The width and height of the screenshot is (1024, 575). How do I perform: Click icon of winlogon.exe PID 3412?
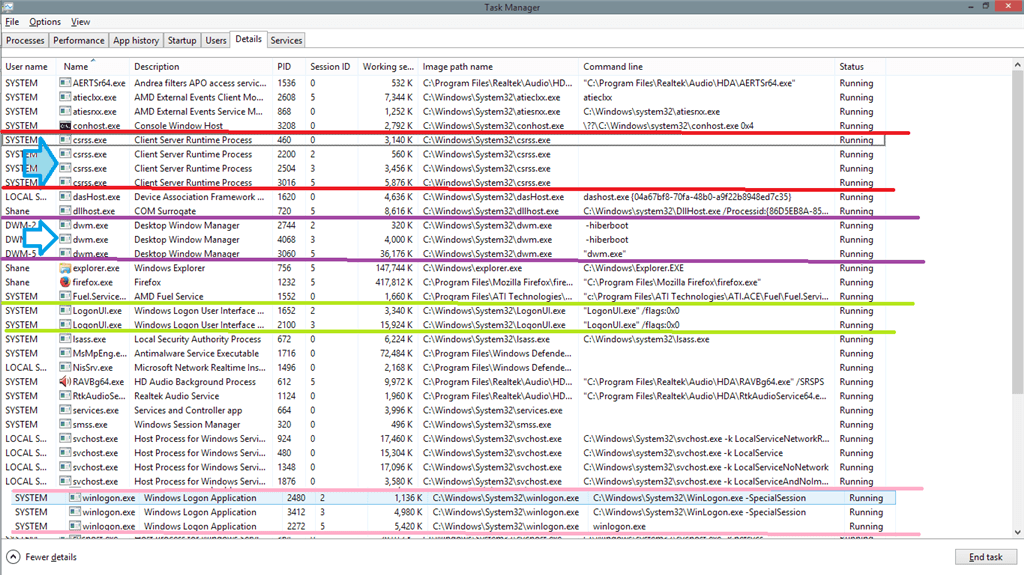pyautogui.click(x=75, y=512)
